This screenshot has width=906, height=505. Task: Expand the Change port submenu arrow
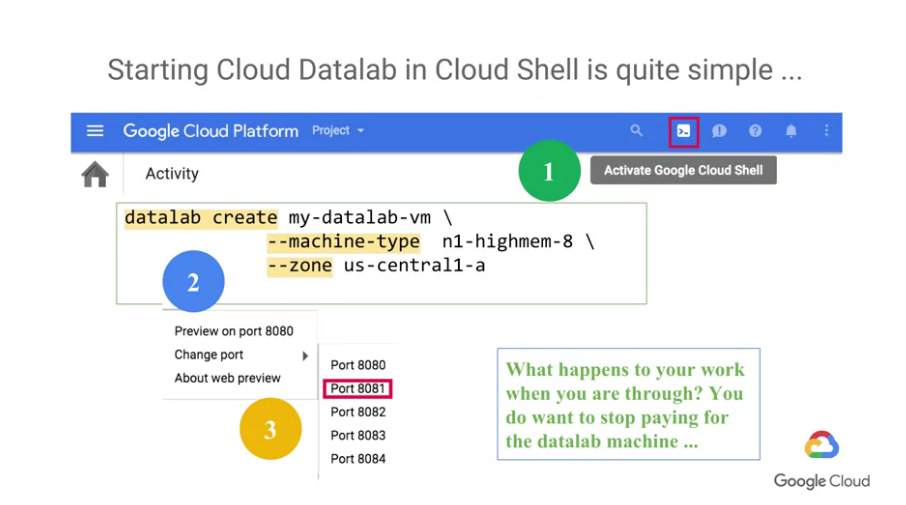coord(305,356)
